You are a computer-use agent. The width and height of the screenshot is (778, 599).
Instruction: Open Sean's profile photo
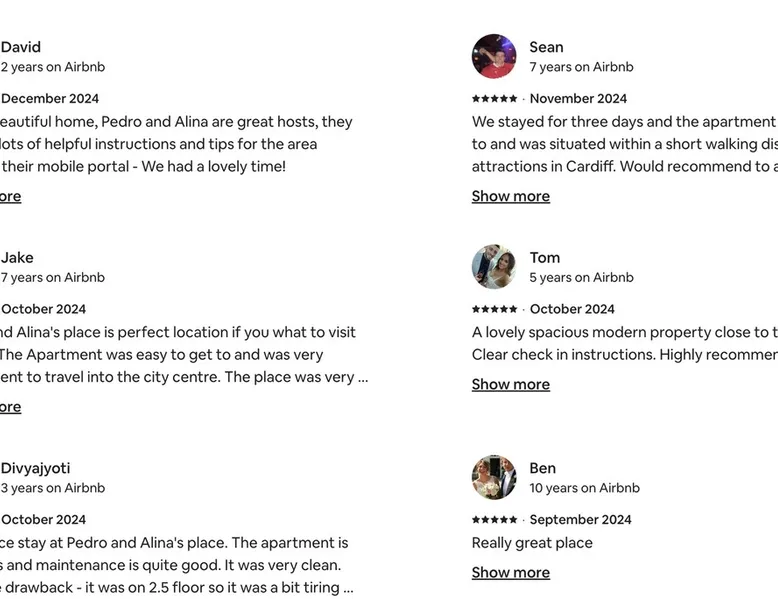pyautogui.click(x=494, y=57)
